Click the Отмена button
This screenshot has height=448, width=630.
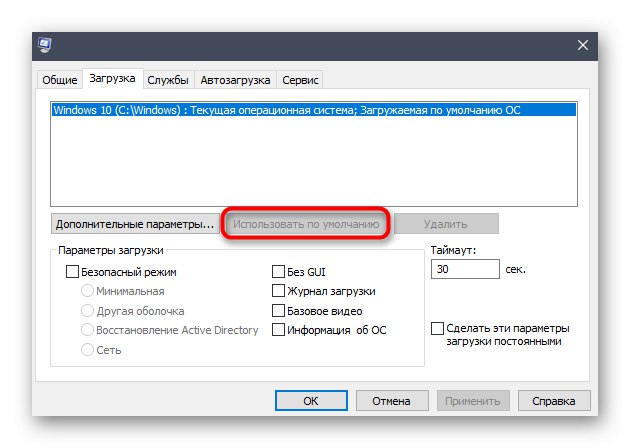click(392, 401)
